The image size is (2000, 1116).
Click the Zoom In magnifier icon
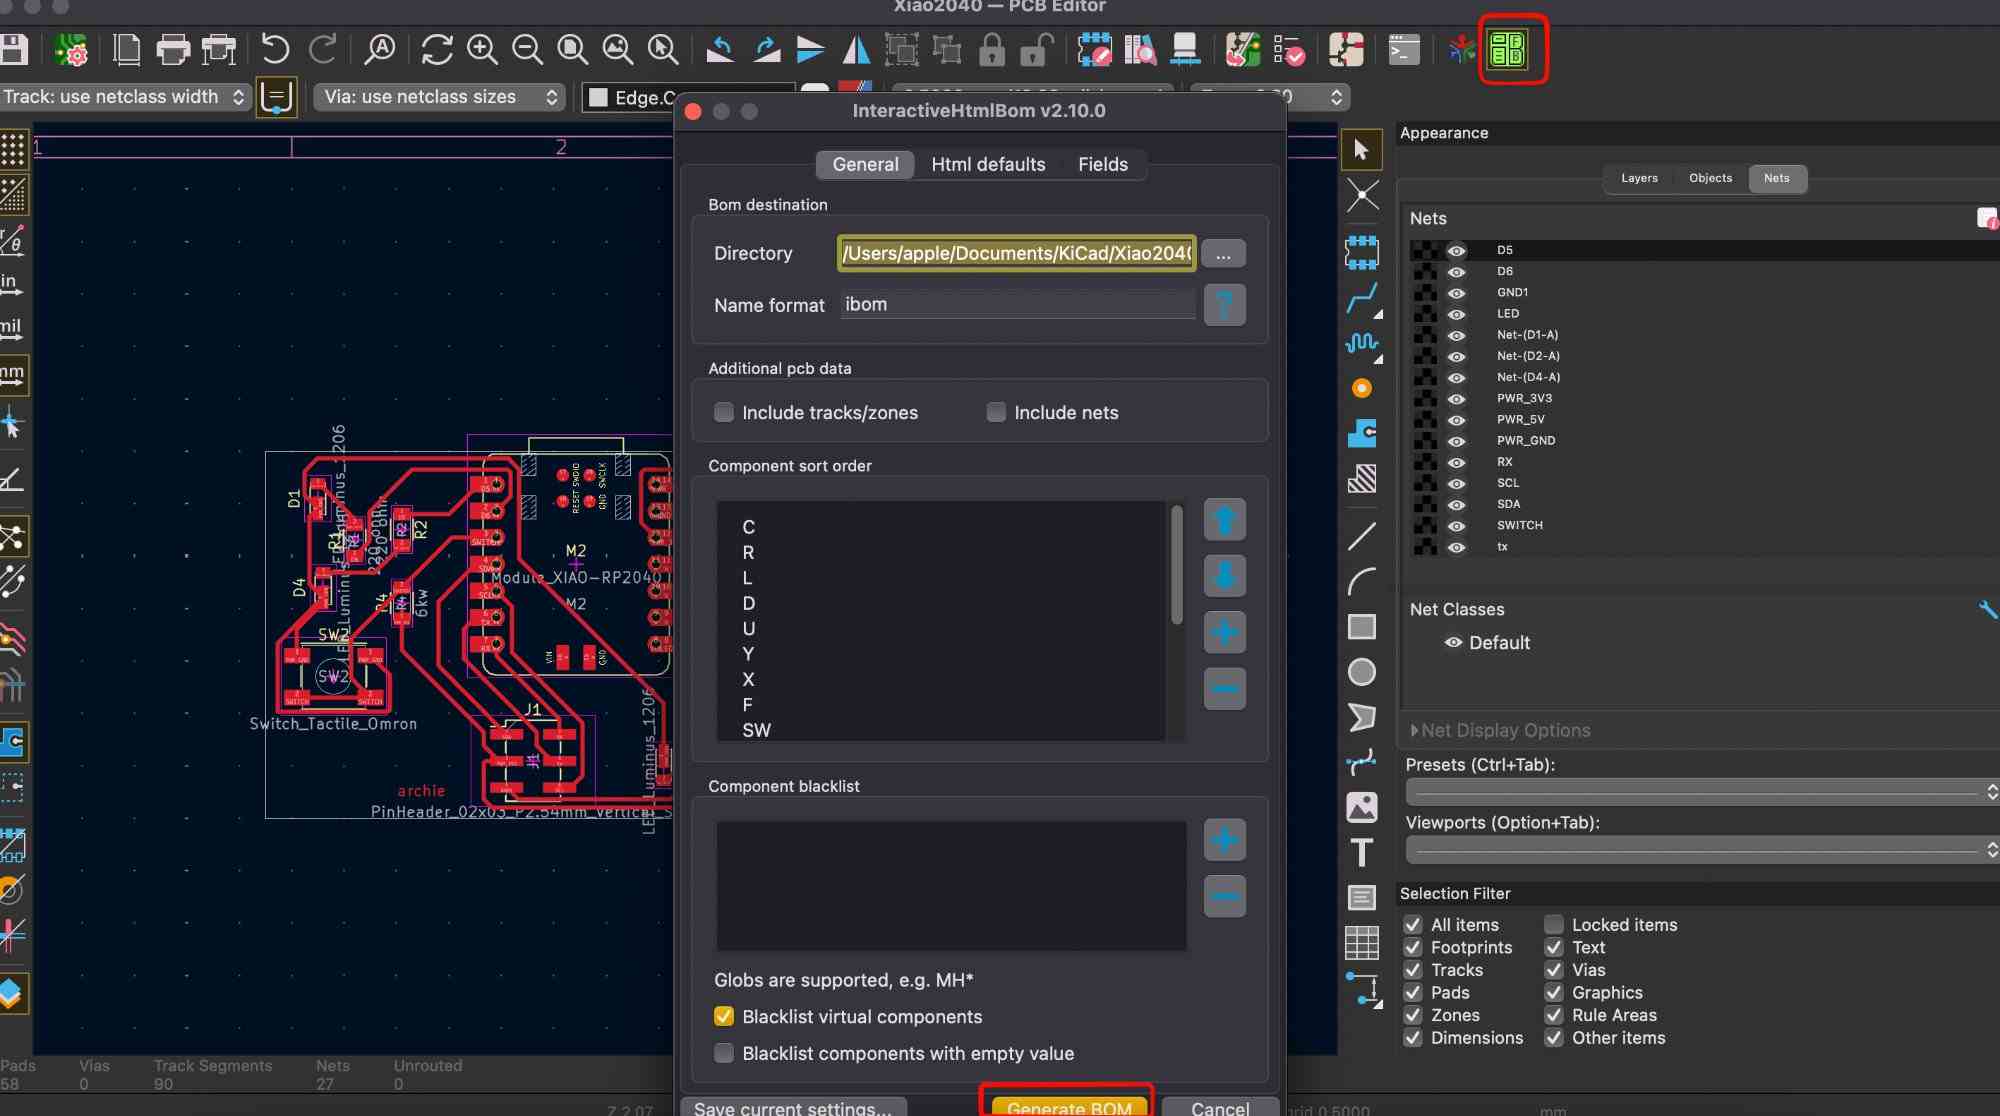click(x=482, y=49)
